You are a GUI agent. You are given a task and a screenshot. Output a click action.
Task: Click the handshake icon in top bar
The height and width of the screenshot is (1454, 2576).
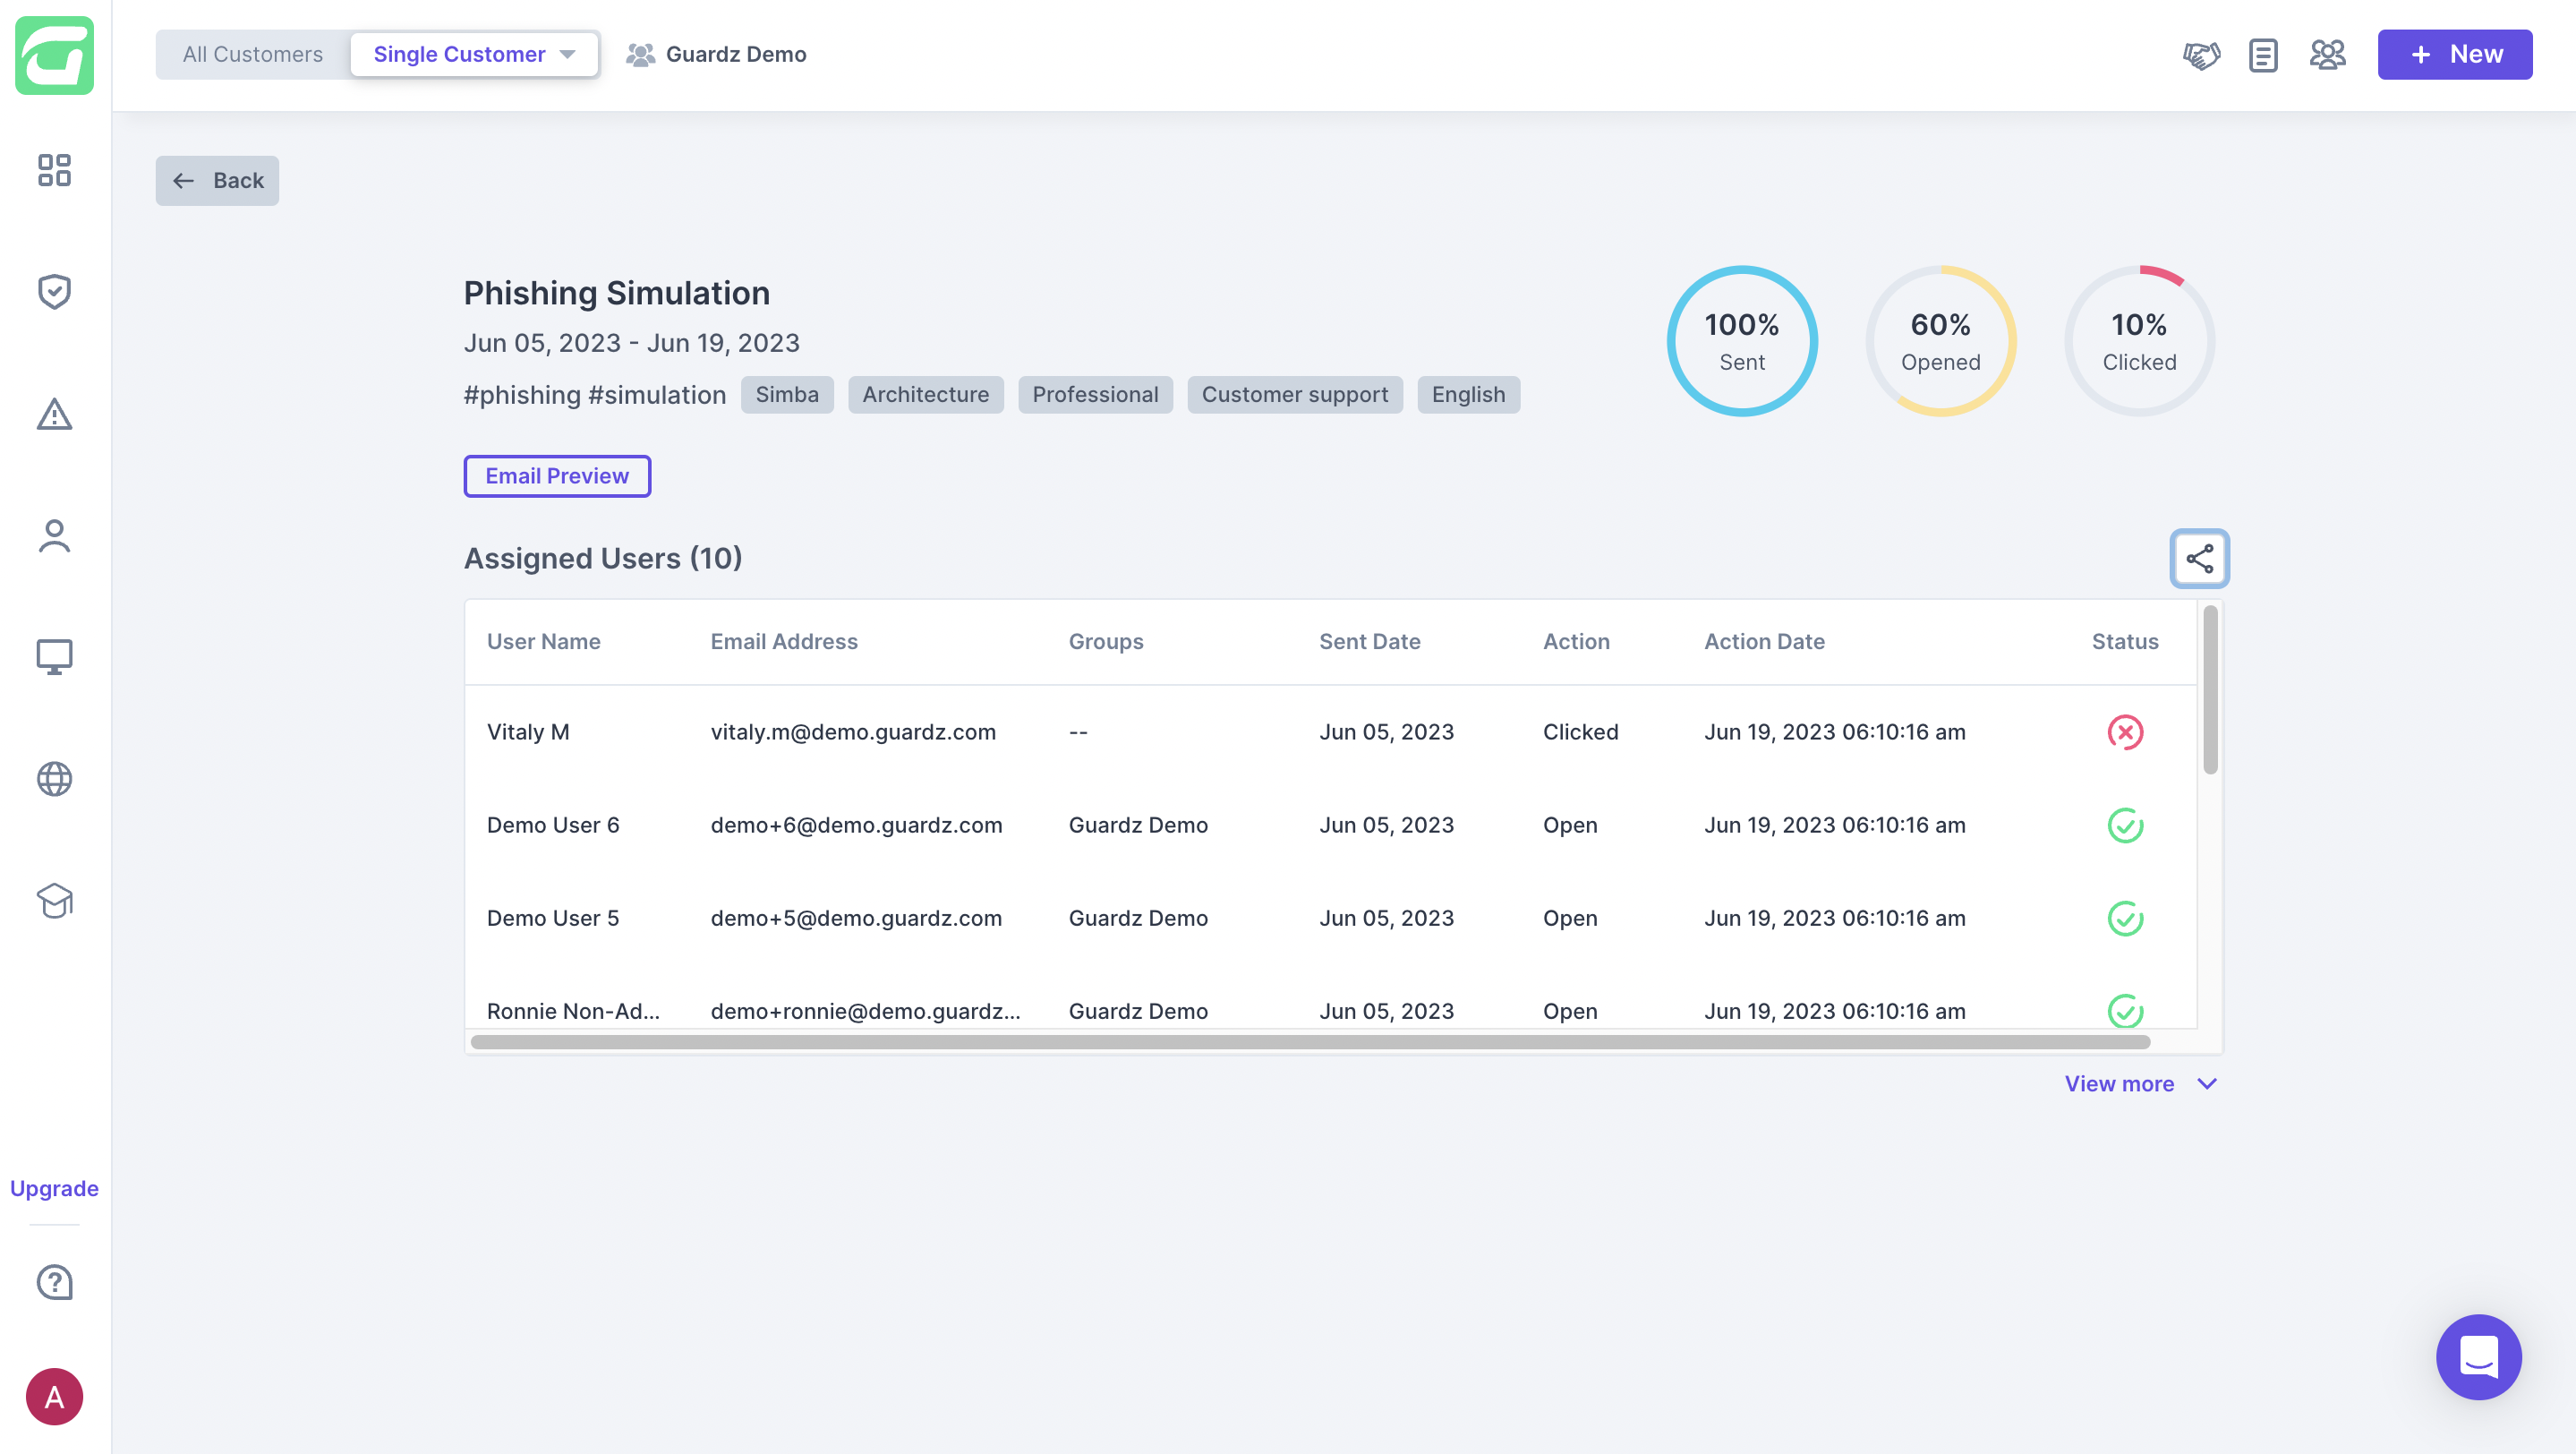click(2201, 55)
